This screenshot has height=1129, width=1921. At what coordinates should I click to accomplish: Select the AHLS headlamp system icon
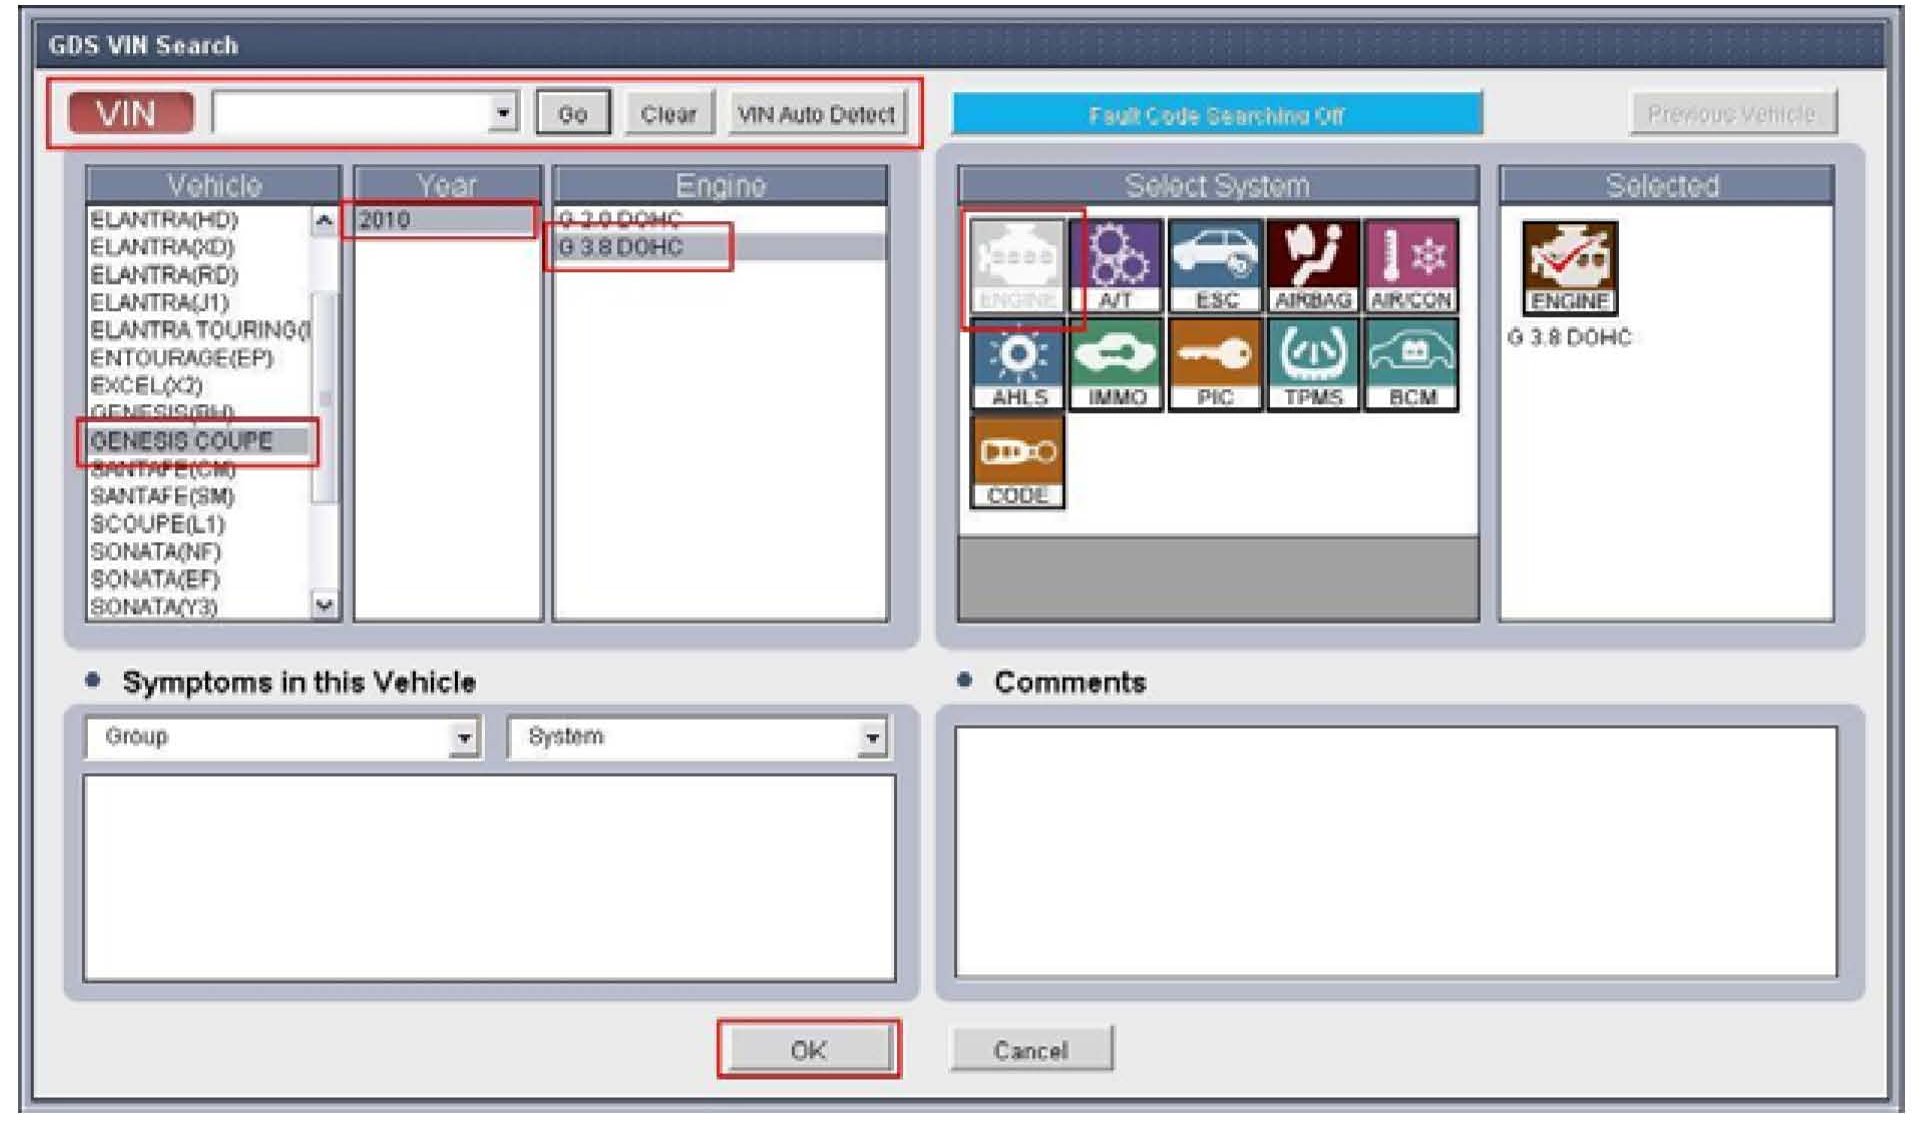(1017, 363)
